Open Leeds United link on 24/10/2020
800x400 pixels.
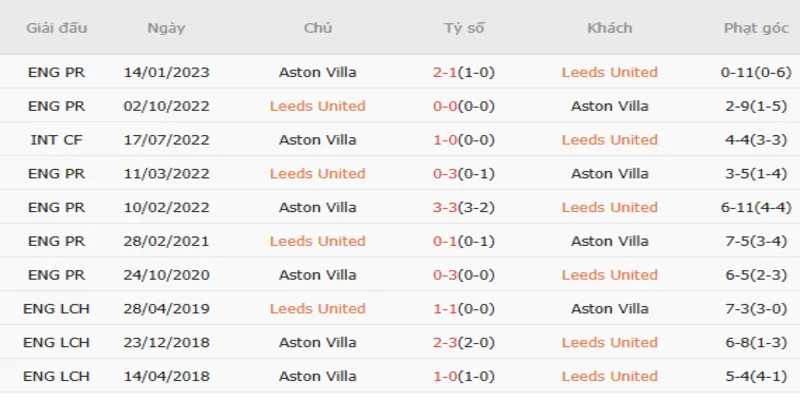(x=610, y=275)
